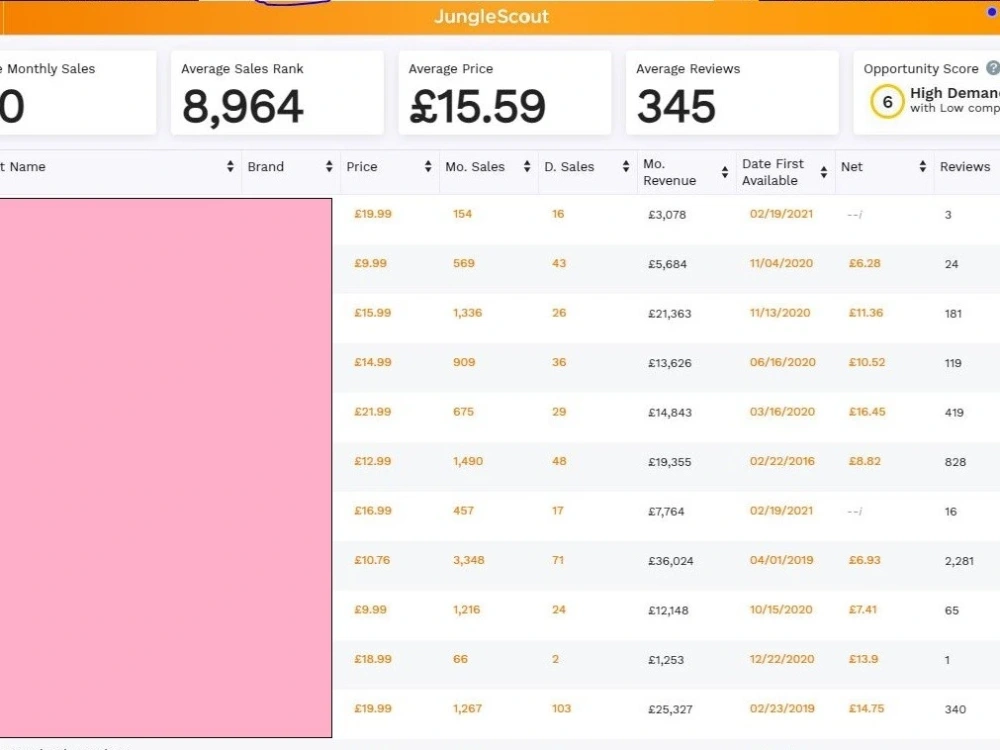Click revenue £36,024
This screenshot has height=750, width=1000.
(x=670, y=561)
